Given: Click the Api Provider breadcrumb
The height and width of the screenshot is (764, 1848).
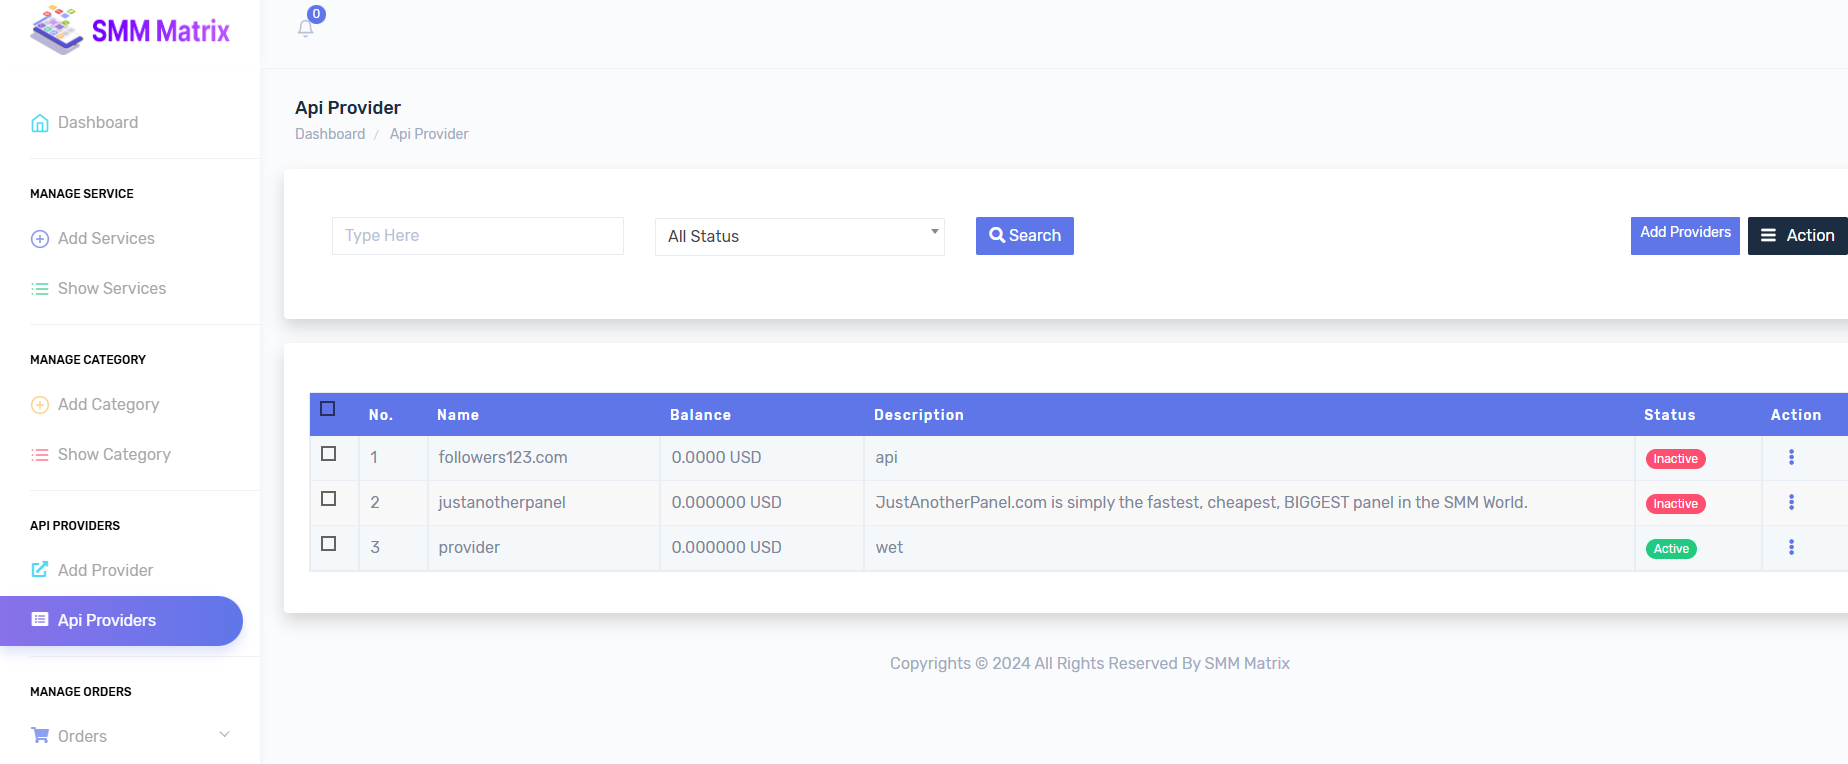Looking at the screenshot, I should click(429, 134).
